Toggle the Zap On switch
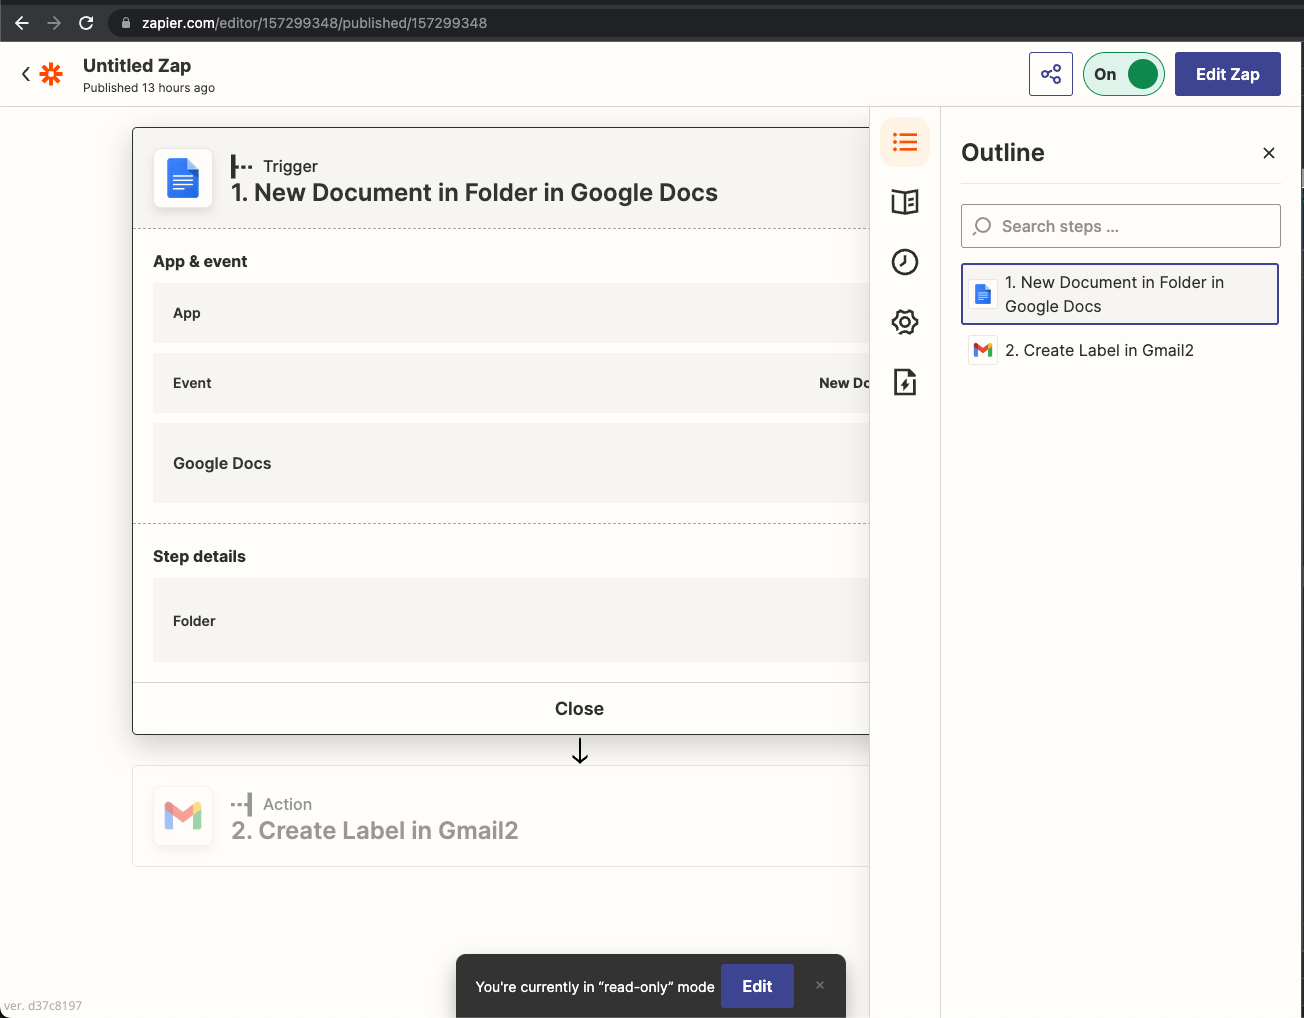 coord(1124,74)
